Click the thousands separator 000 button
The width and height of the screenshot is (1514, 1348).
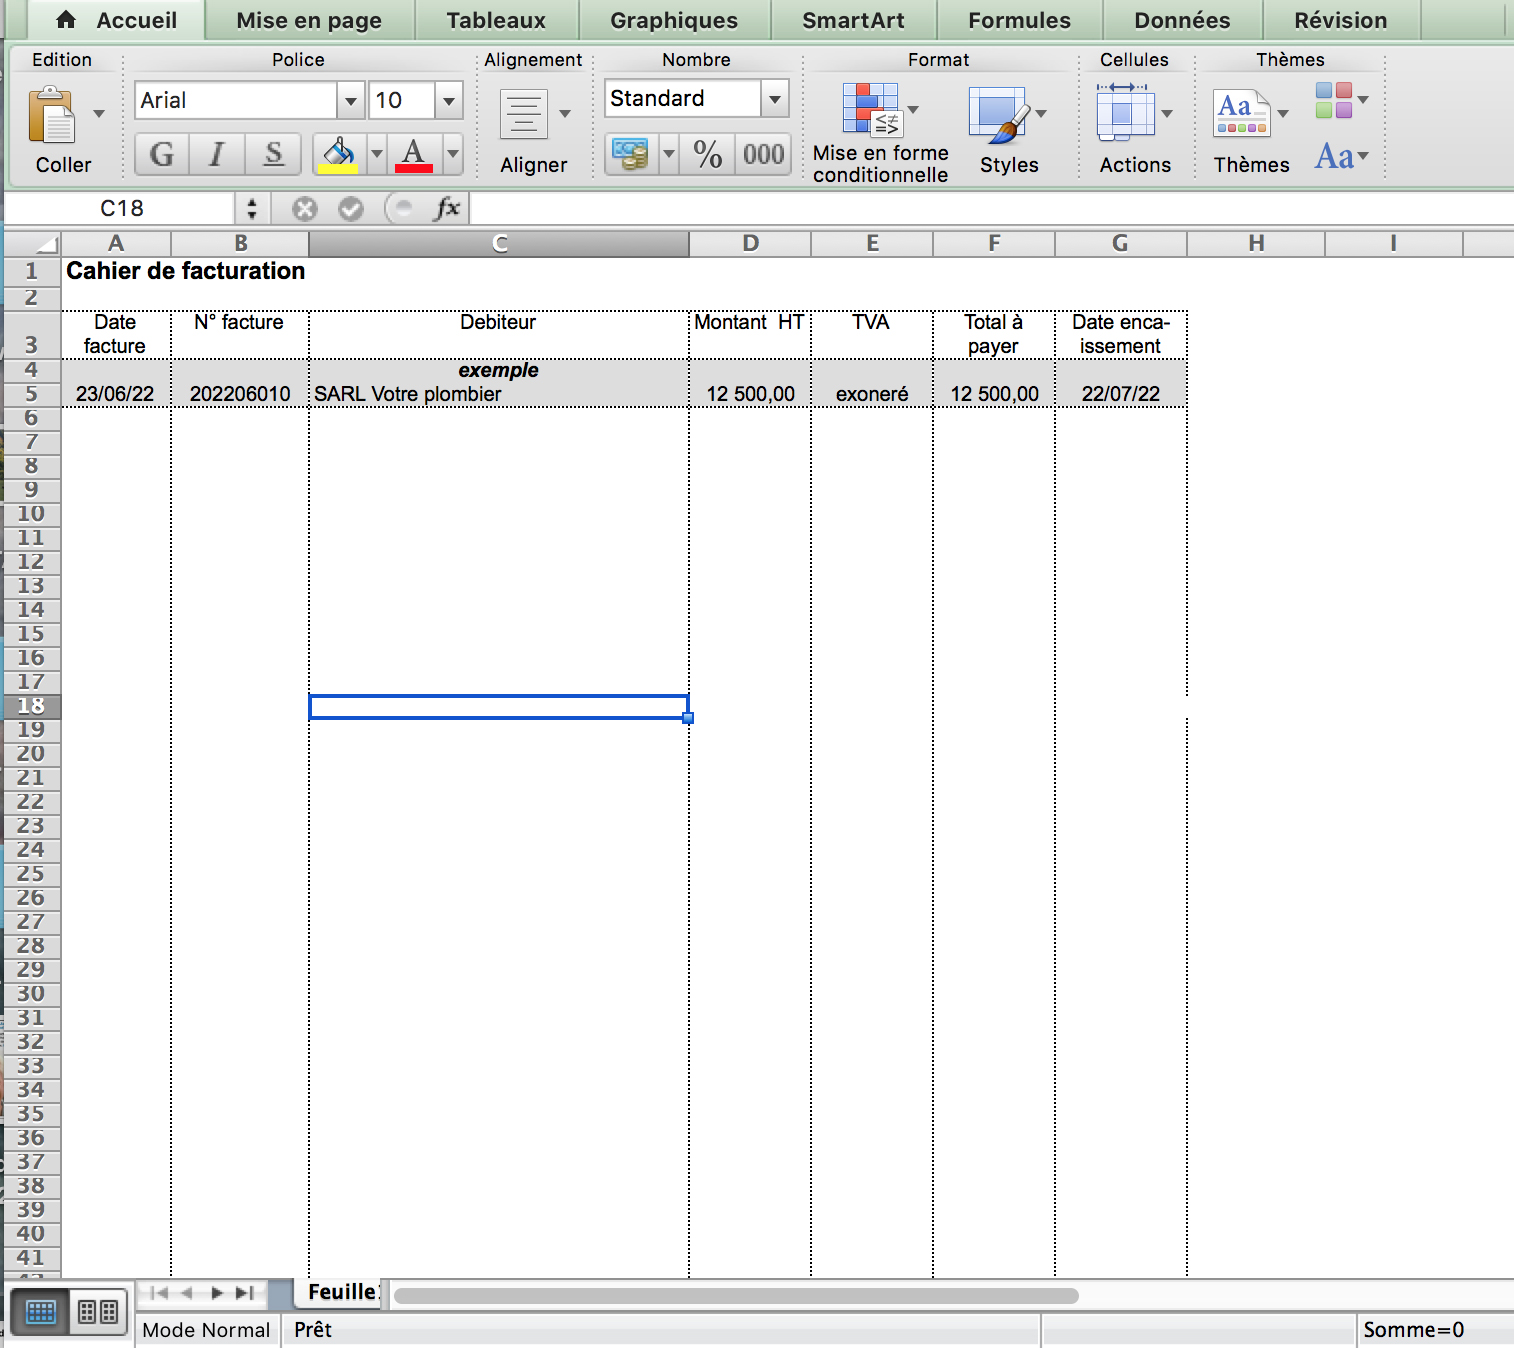763,154
